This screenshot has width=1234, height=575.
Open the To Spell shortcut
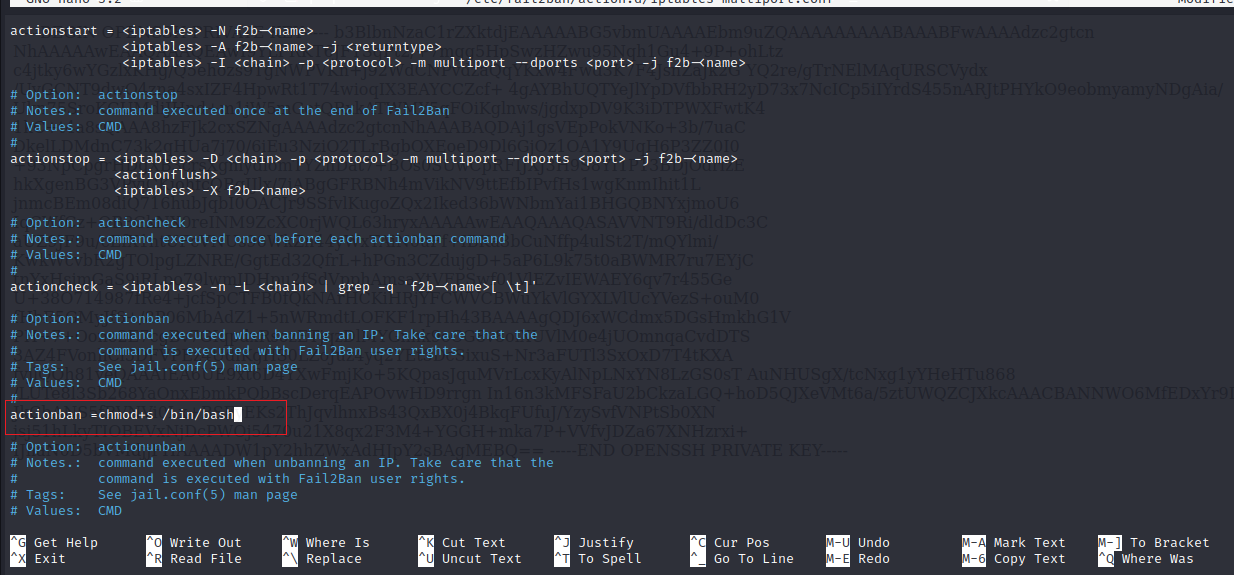click(x=609, y=559)
